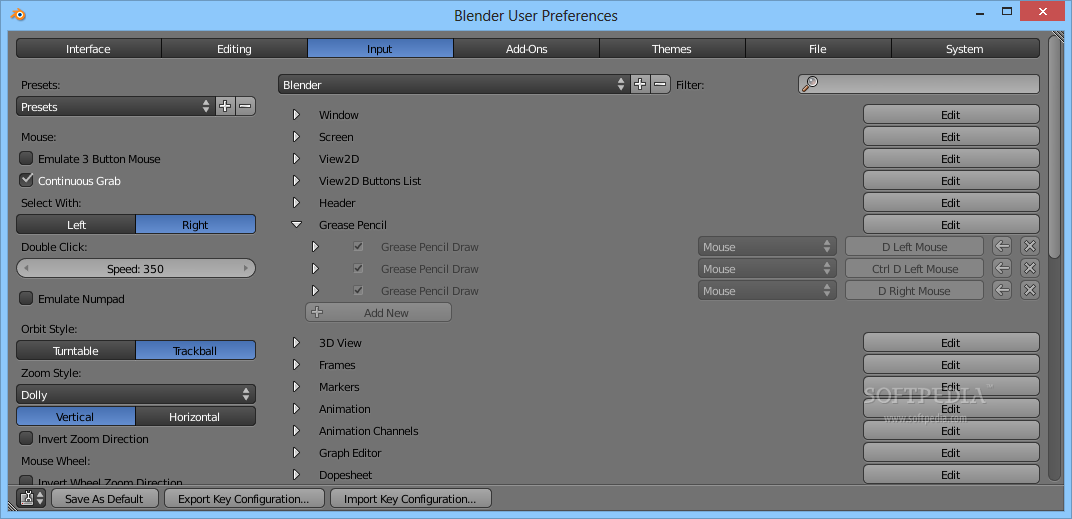Switch to the Editing tab
Image resolution: width=1072 pixels, height=519 pixels.
234,49
